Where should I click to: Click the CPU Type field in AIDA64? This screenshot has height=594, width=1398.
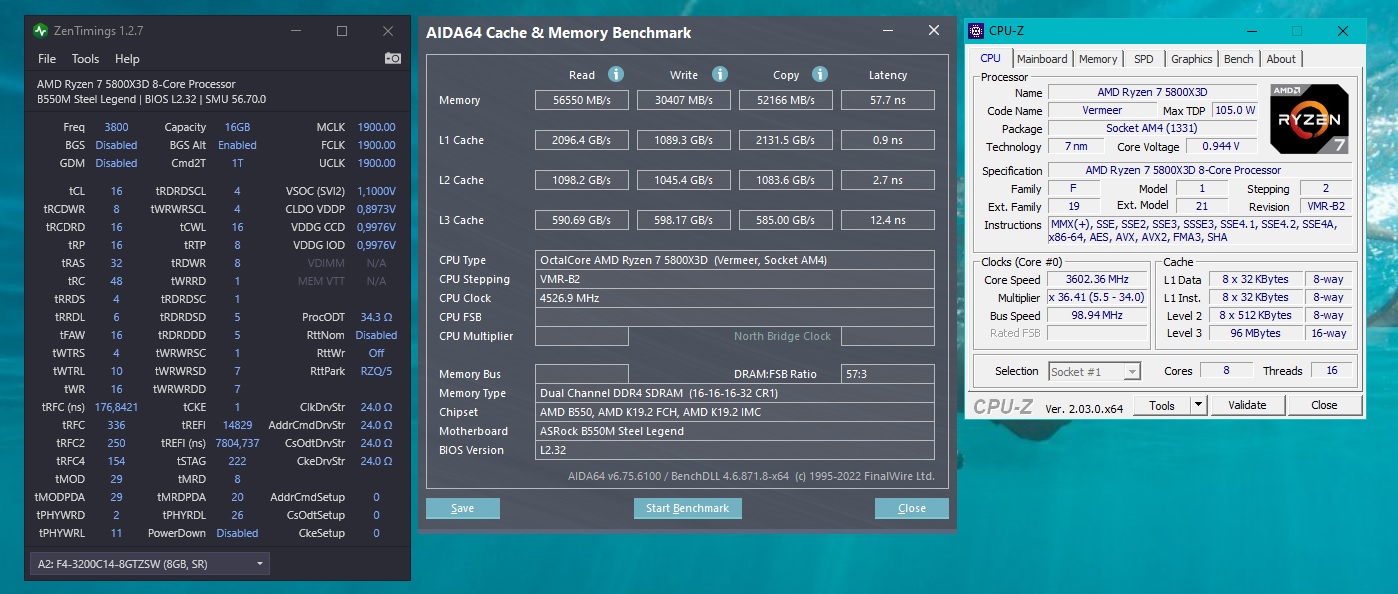pyautogui.click(x=735, y=260)
